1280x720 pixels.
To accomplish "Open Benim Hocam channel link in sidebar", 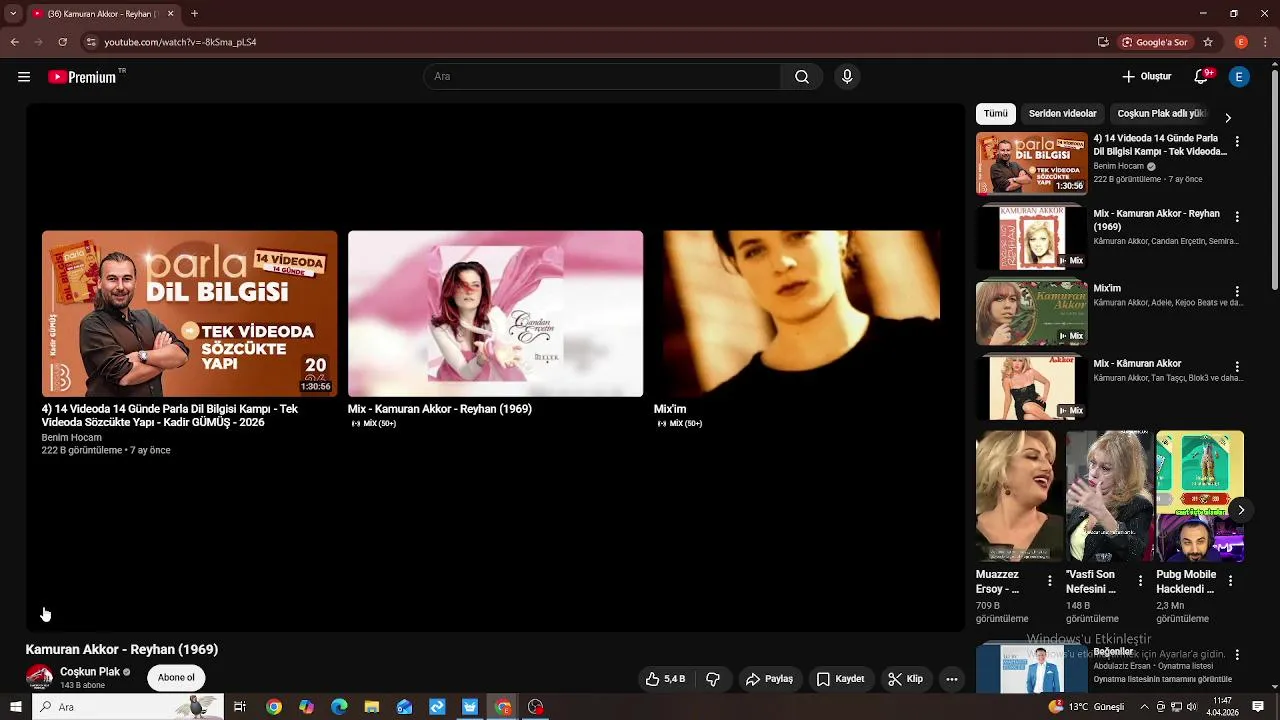I will pyautogui.click(x=1118, y=166).
